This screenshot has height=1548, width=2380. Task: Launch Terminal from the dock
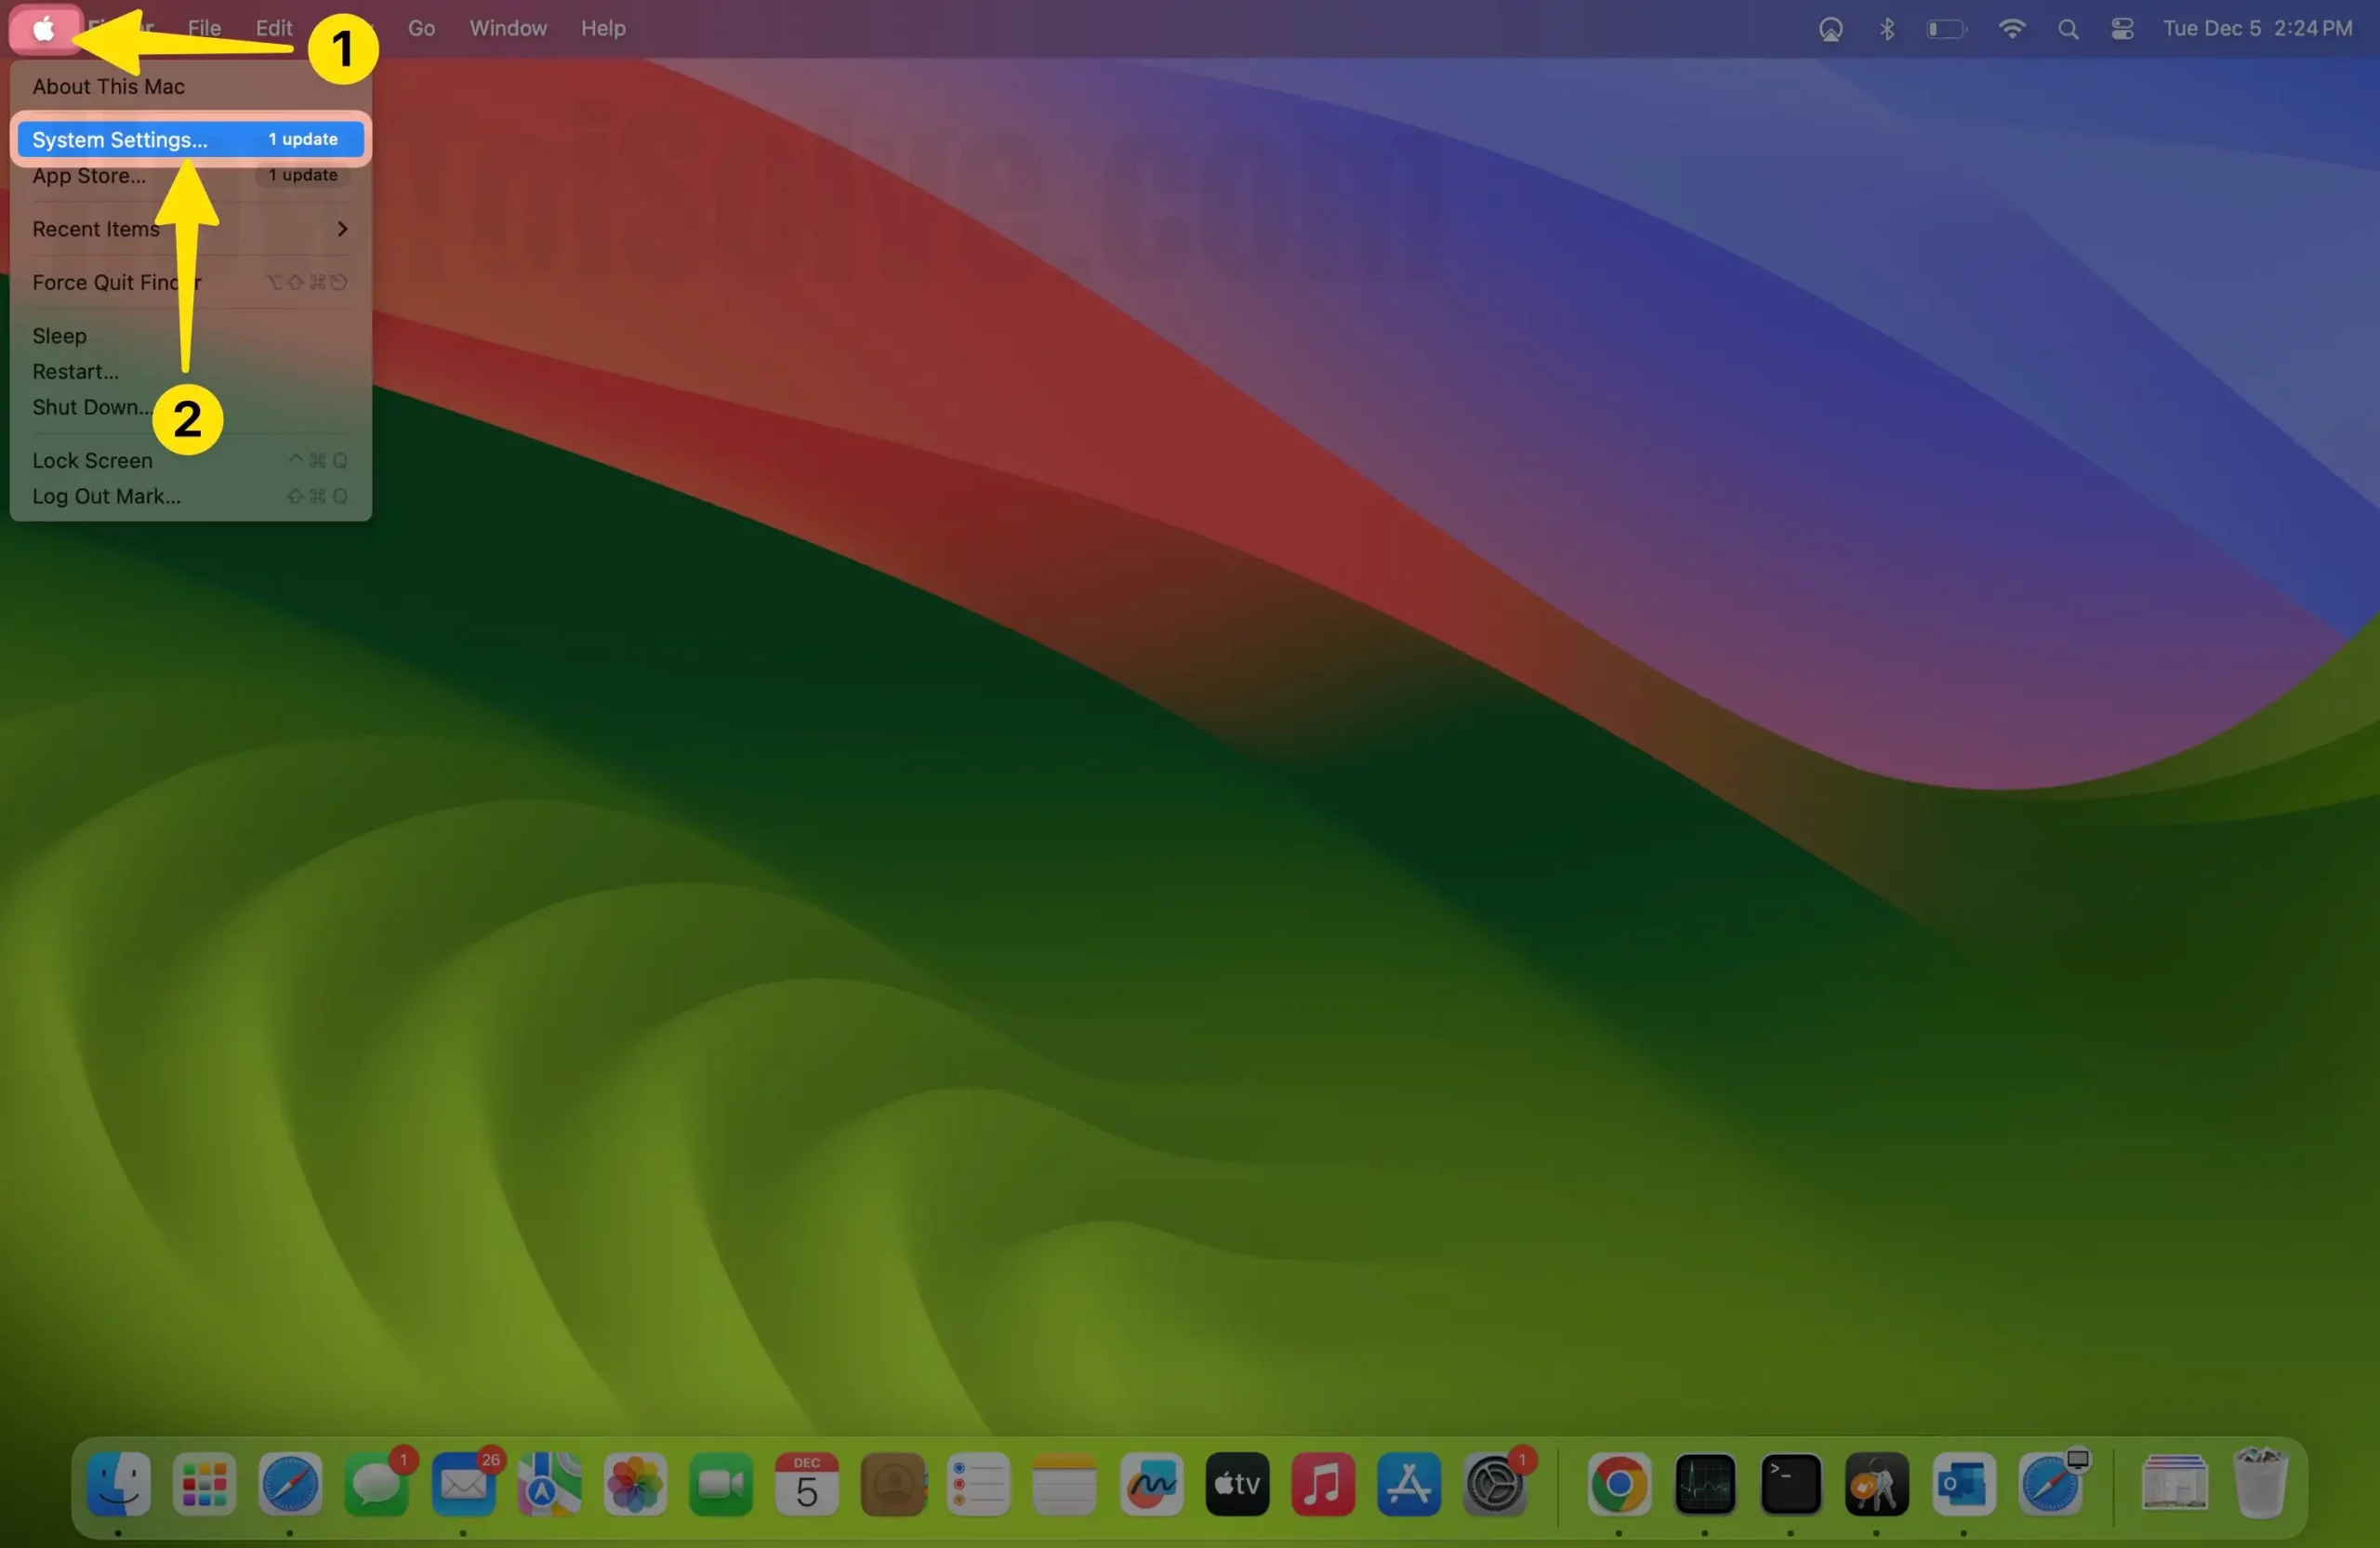1790,1484
